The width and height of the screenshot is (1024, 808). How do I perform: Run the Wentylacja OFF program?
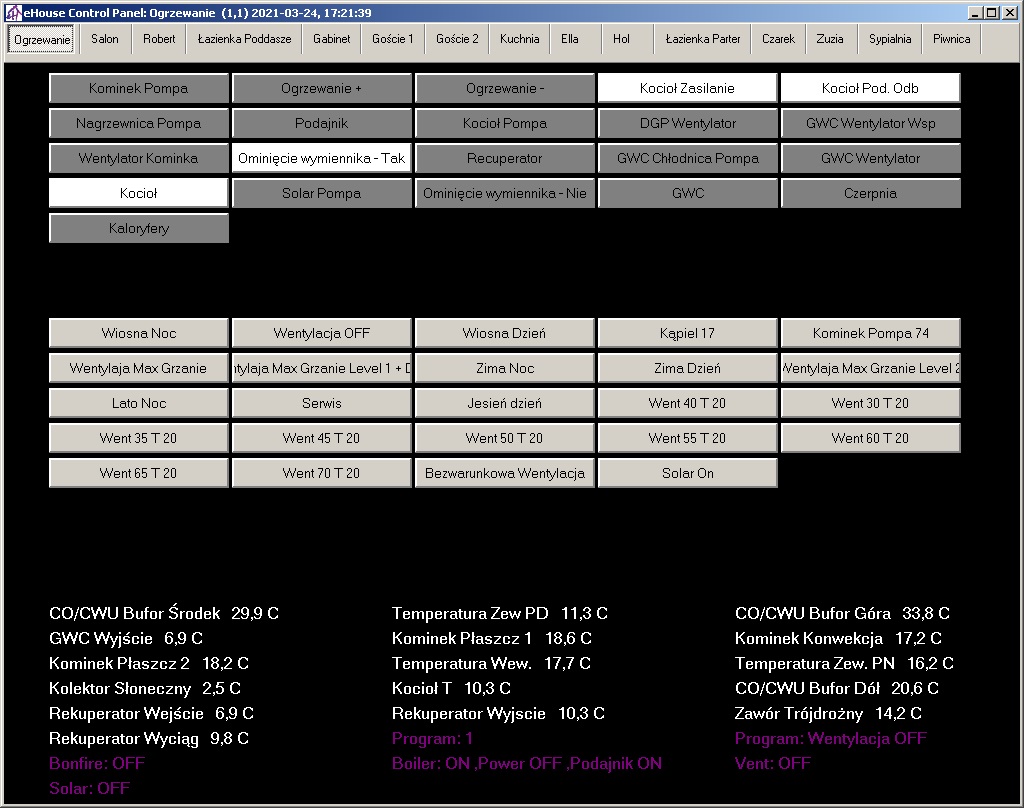(321, 333)
